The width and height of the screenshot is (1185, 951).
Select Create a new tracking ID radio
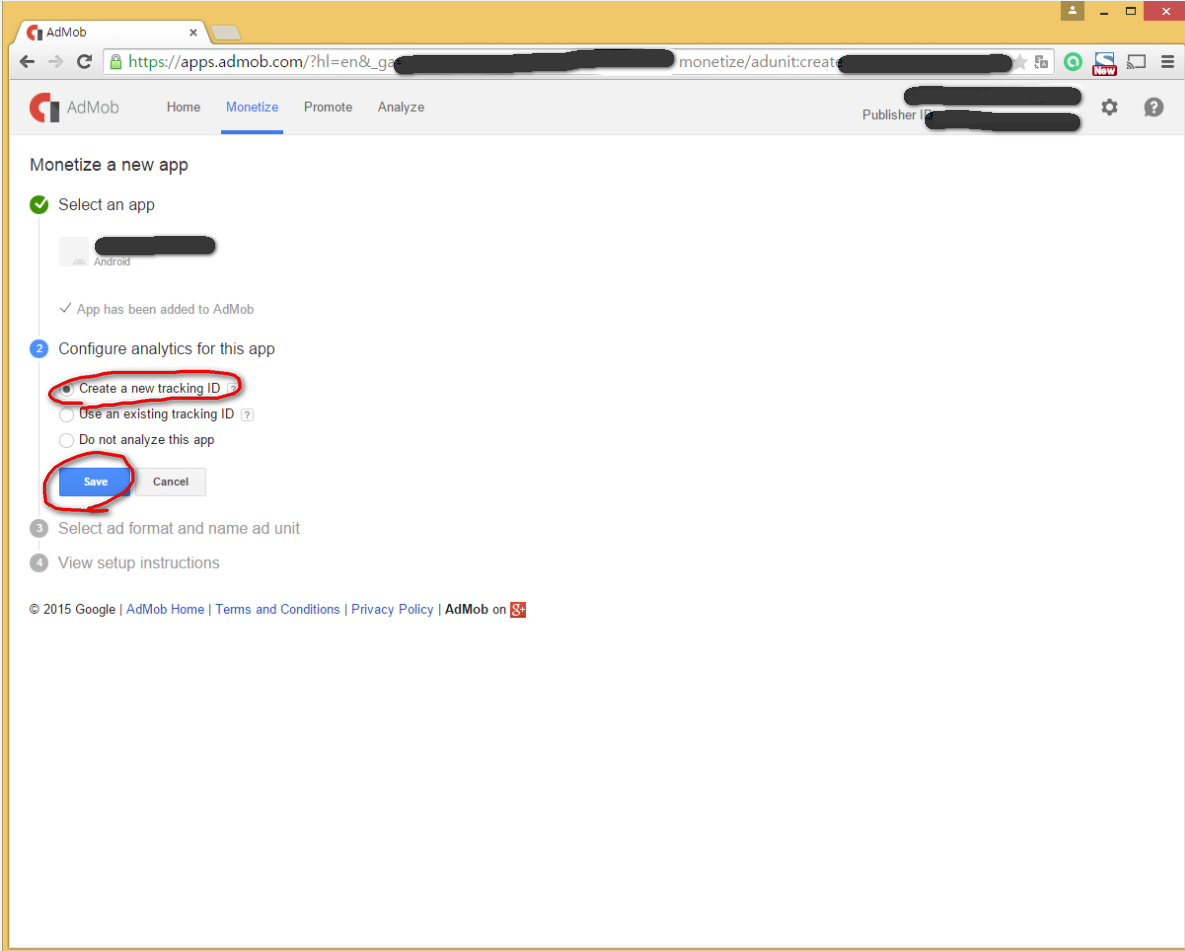[x=67, y=389]
